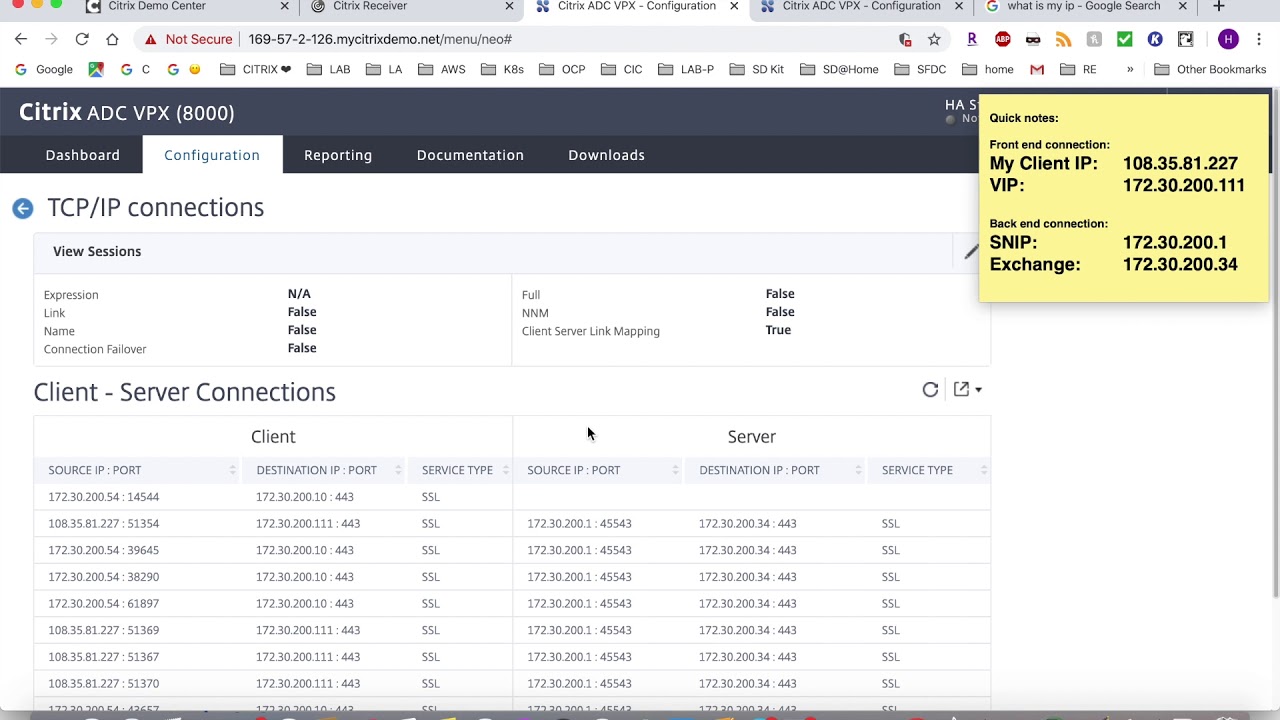Open the CITRIX bookmarks folder
Image resolution: width=1280 pixels, height=720 pixels.
(x=255, y=69)
